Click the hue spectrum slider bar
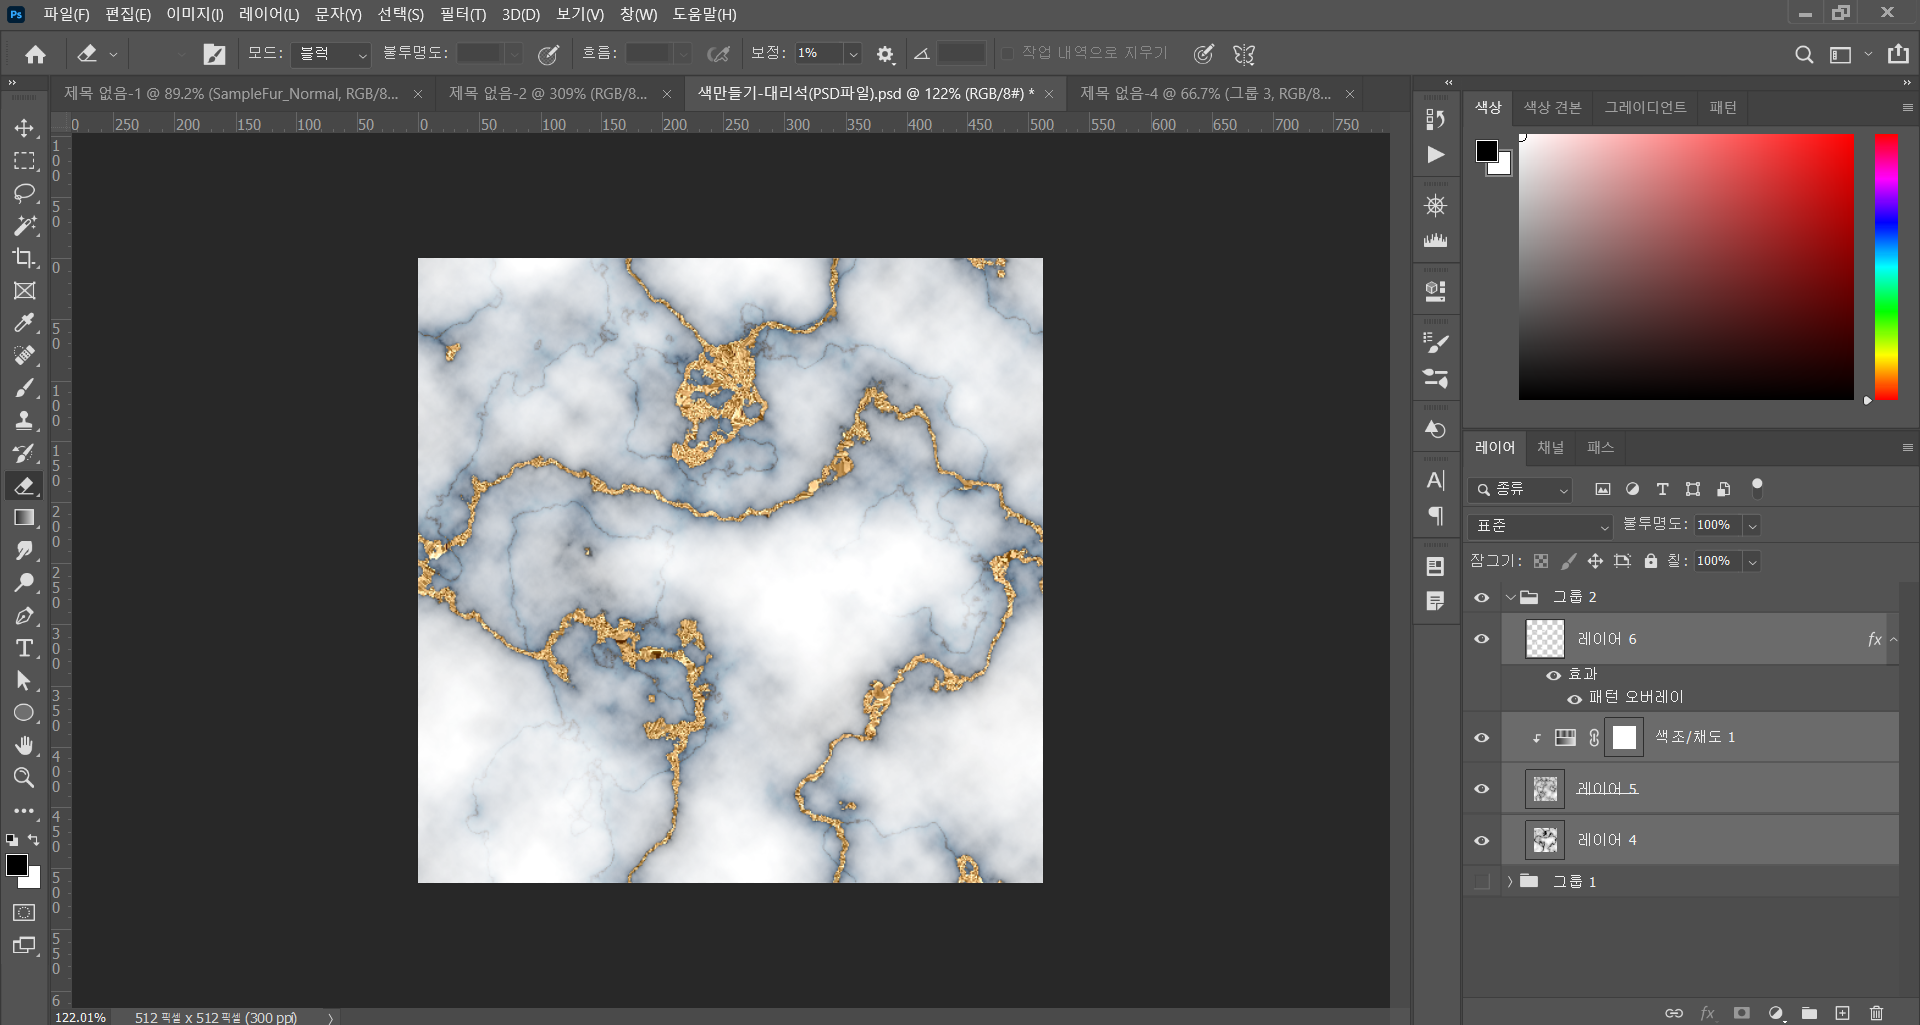The height and width of the screenshot is (1025, 1920). click(1886, 267)
